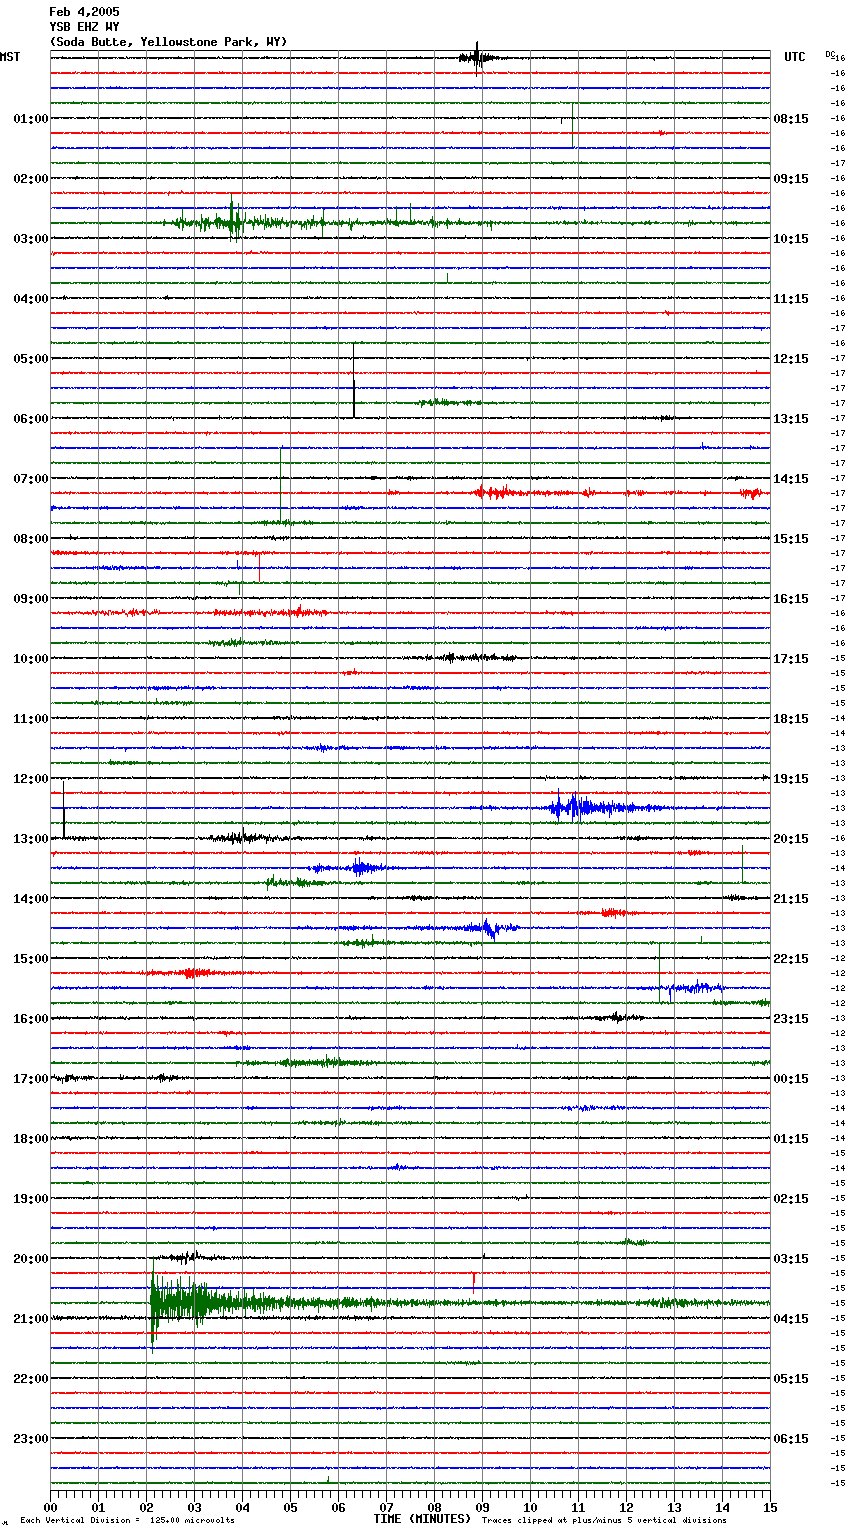
Task: Click the "TIME (MINUTES)" axis title
Action: pos(422,1519)
